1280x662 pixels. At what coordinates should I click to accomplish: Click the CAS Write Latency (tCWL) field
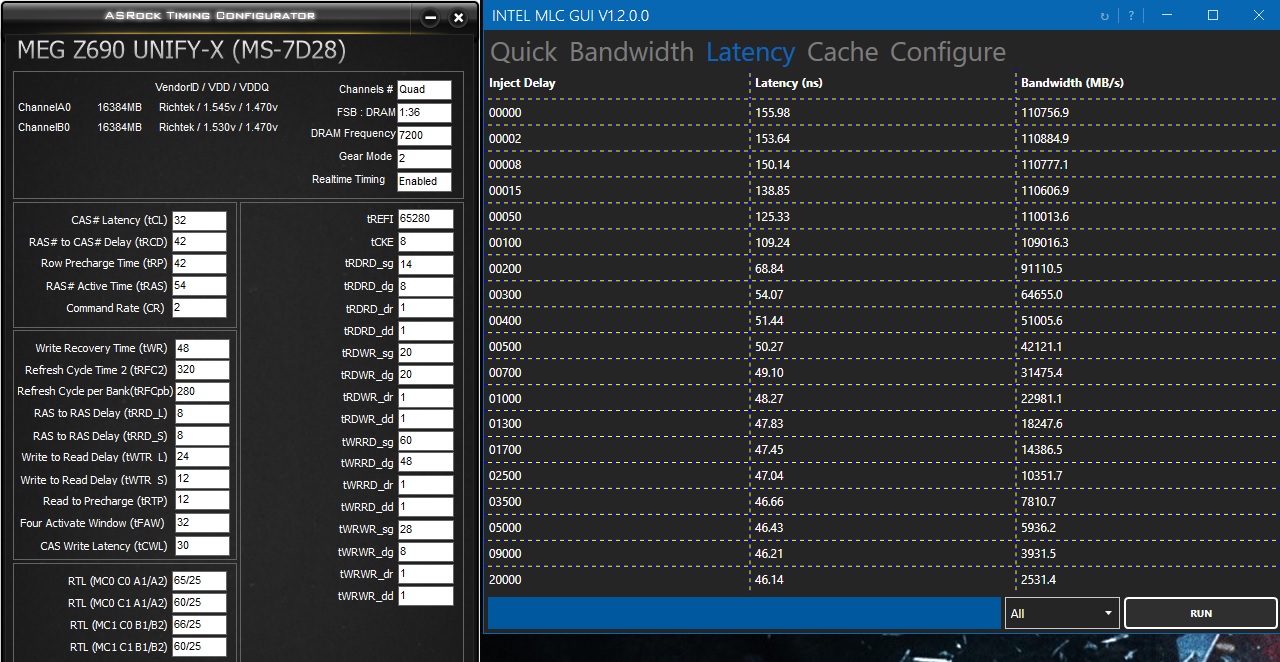point(202,546)
